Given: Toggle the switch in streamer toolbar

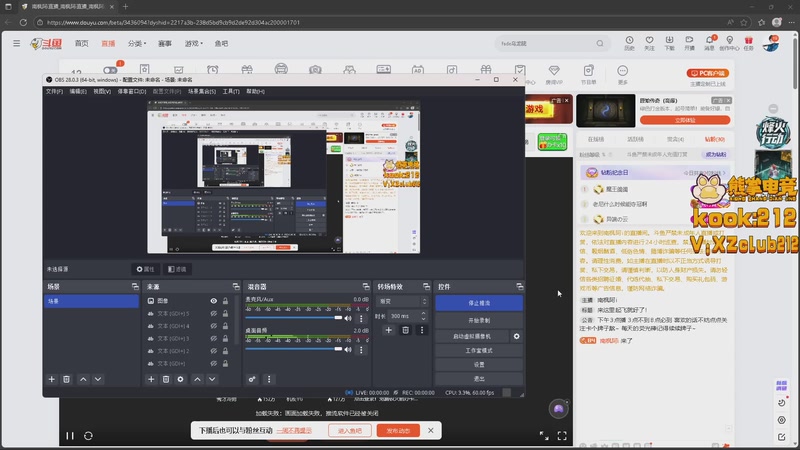Looking at the screenshot, I should coord(110,70).
